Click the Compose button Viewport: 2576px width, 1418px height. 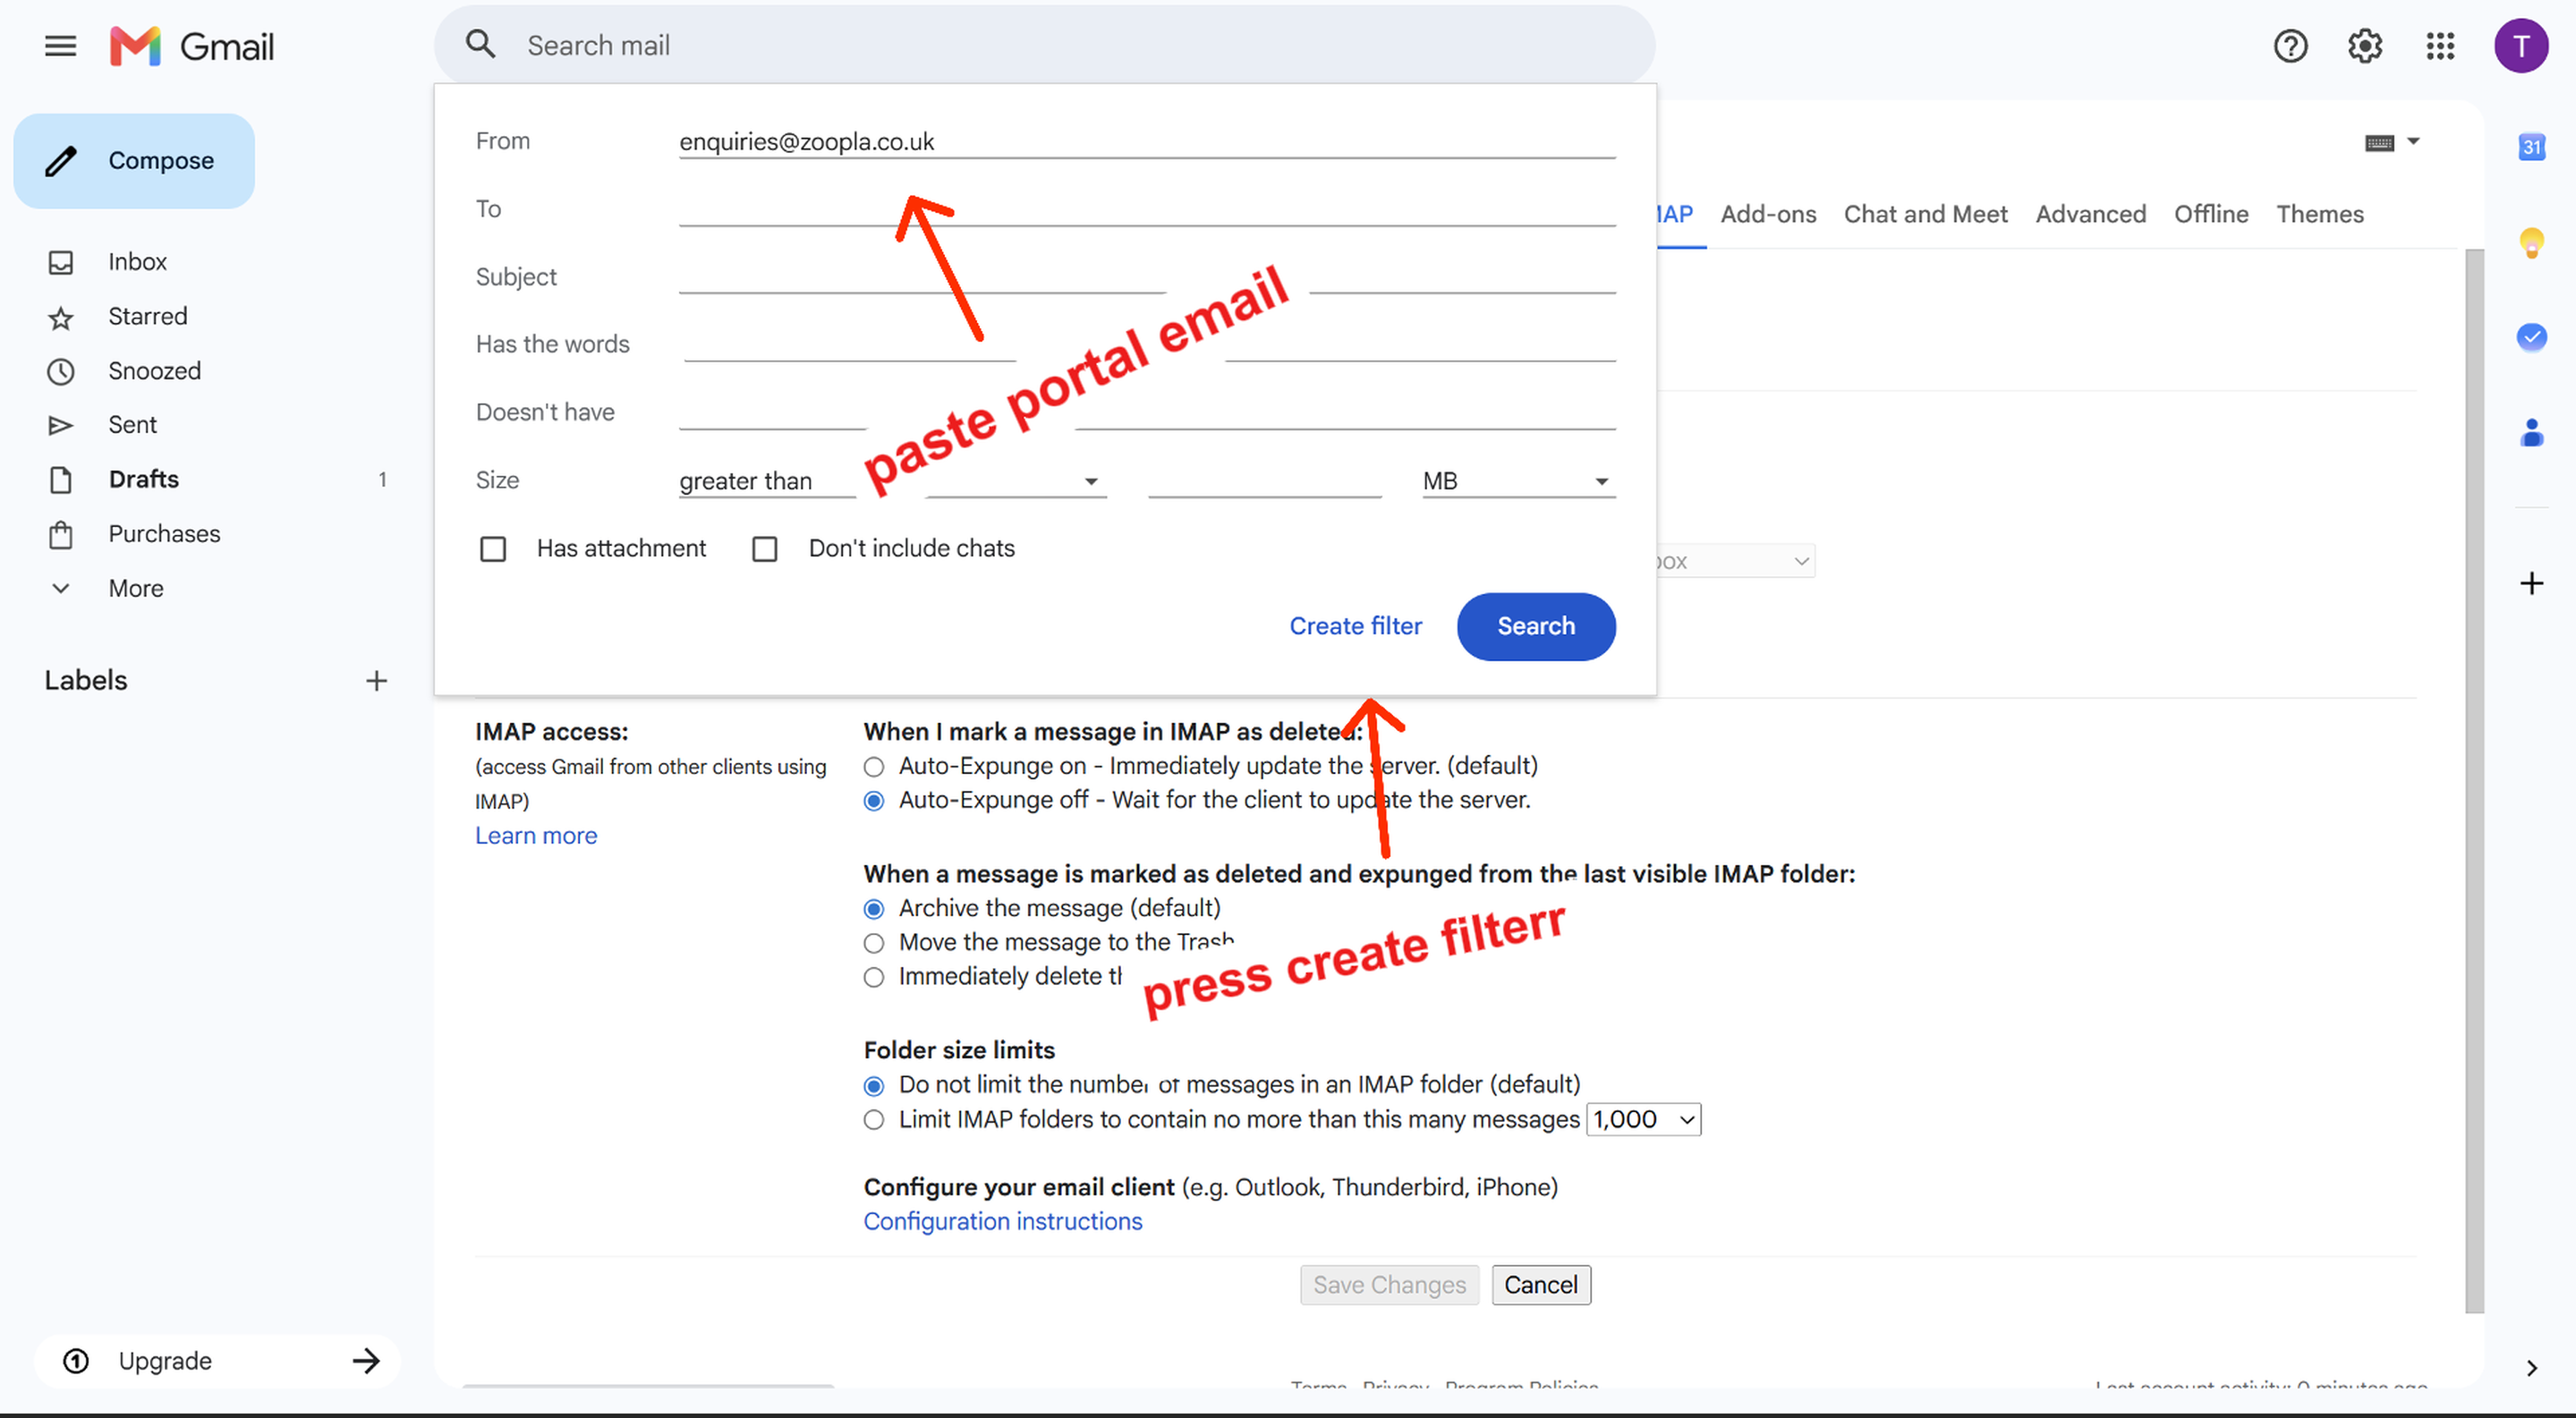tap(134, 161)
